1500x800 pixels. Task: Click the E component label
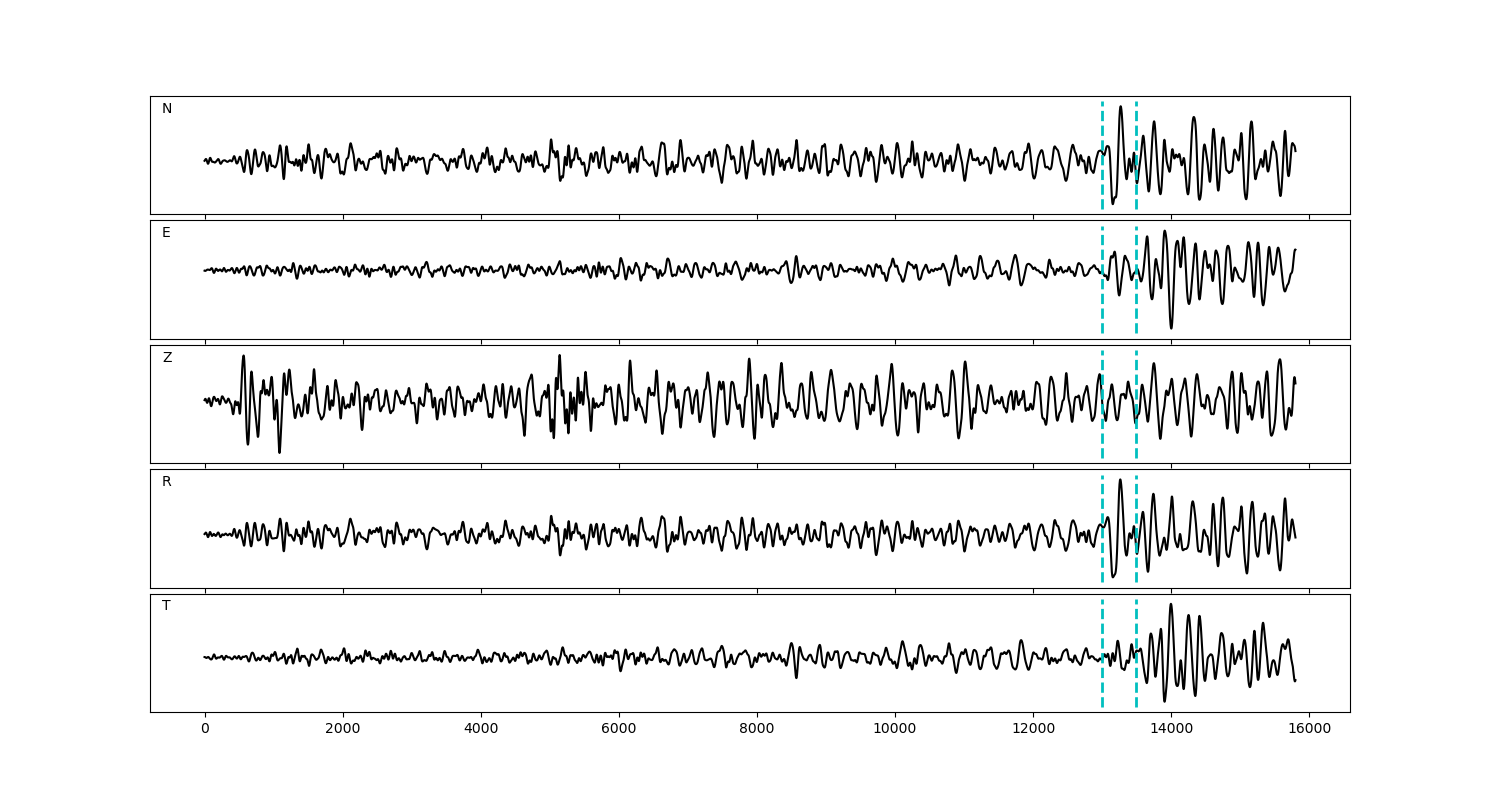pyautogui.click(x=166, y=233)
